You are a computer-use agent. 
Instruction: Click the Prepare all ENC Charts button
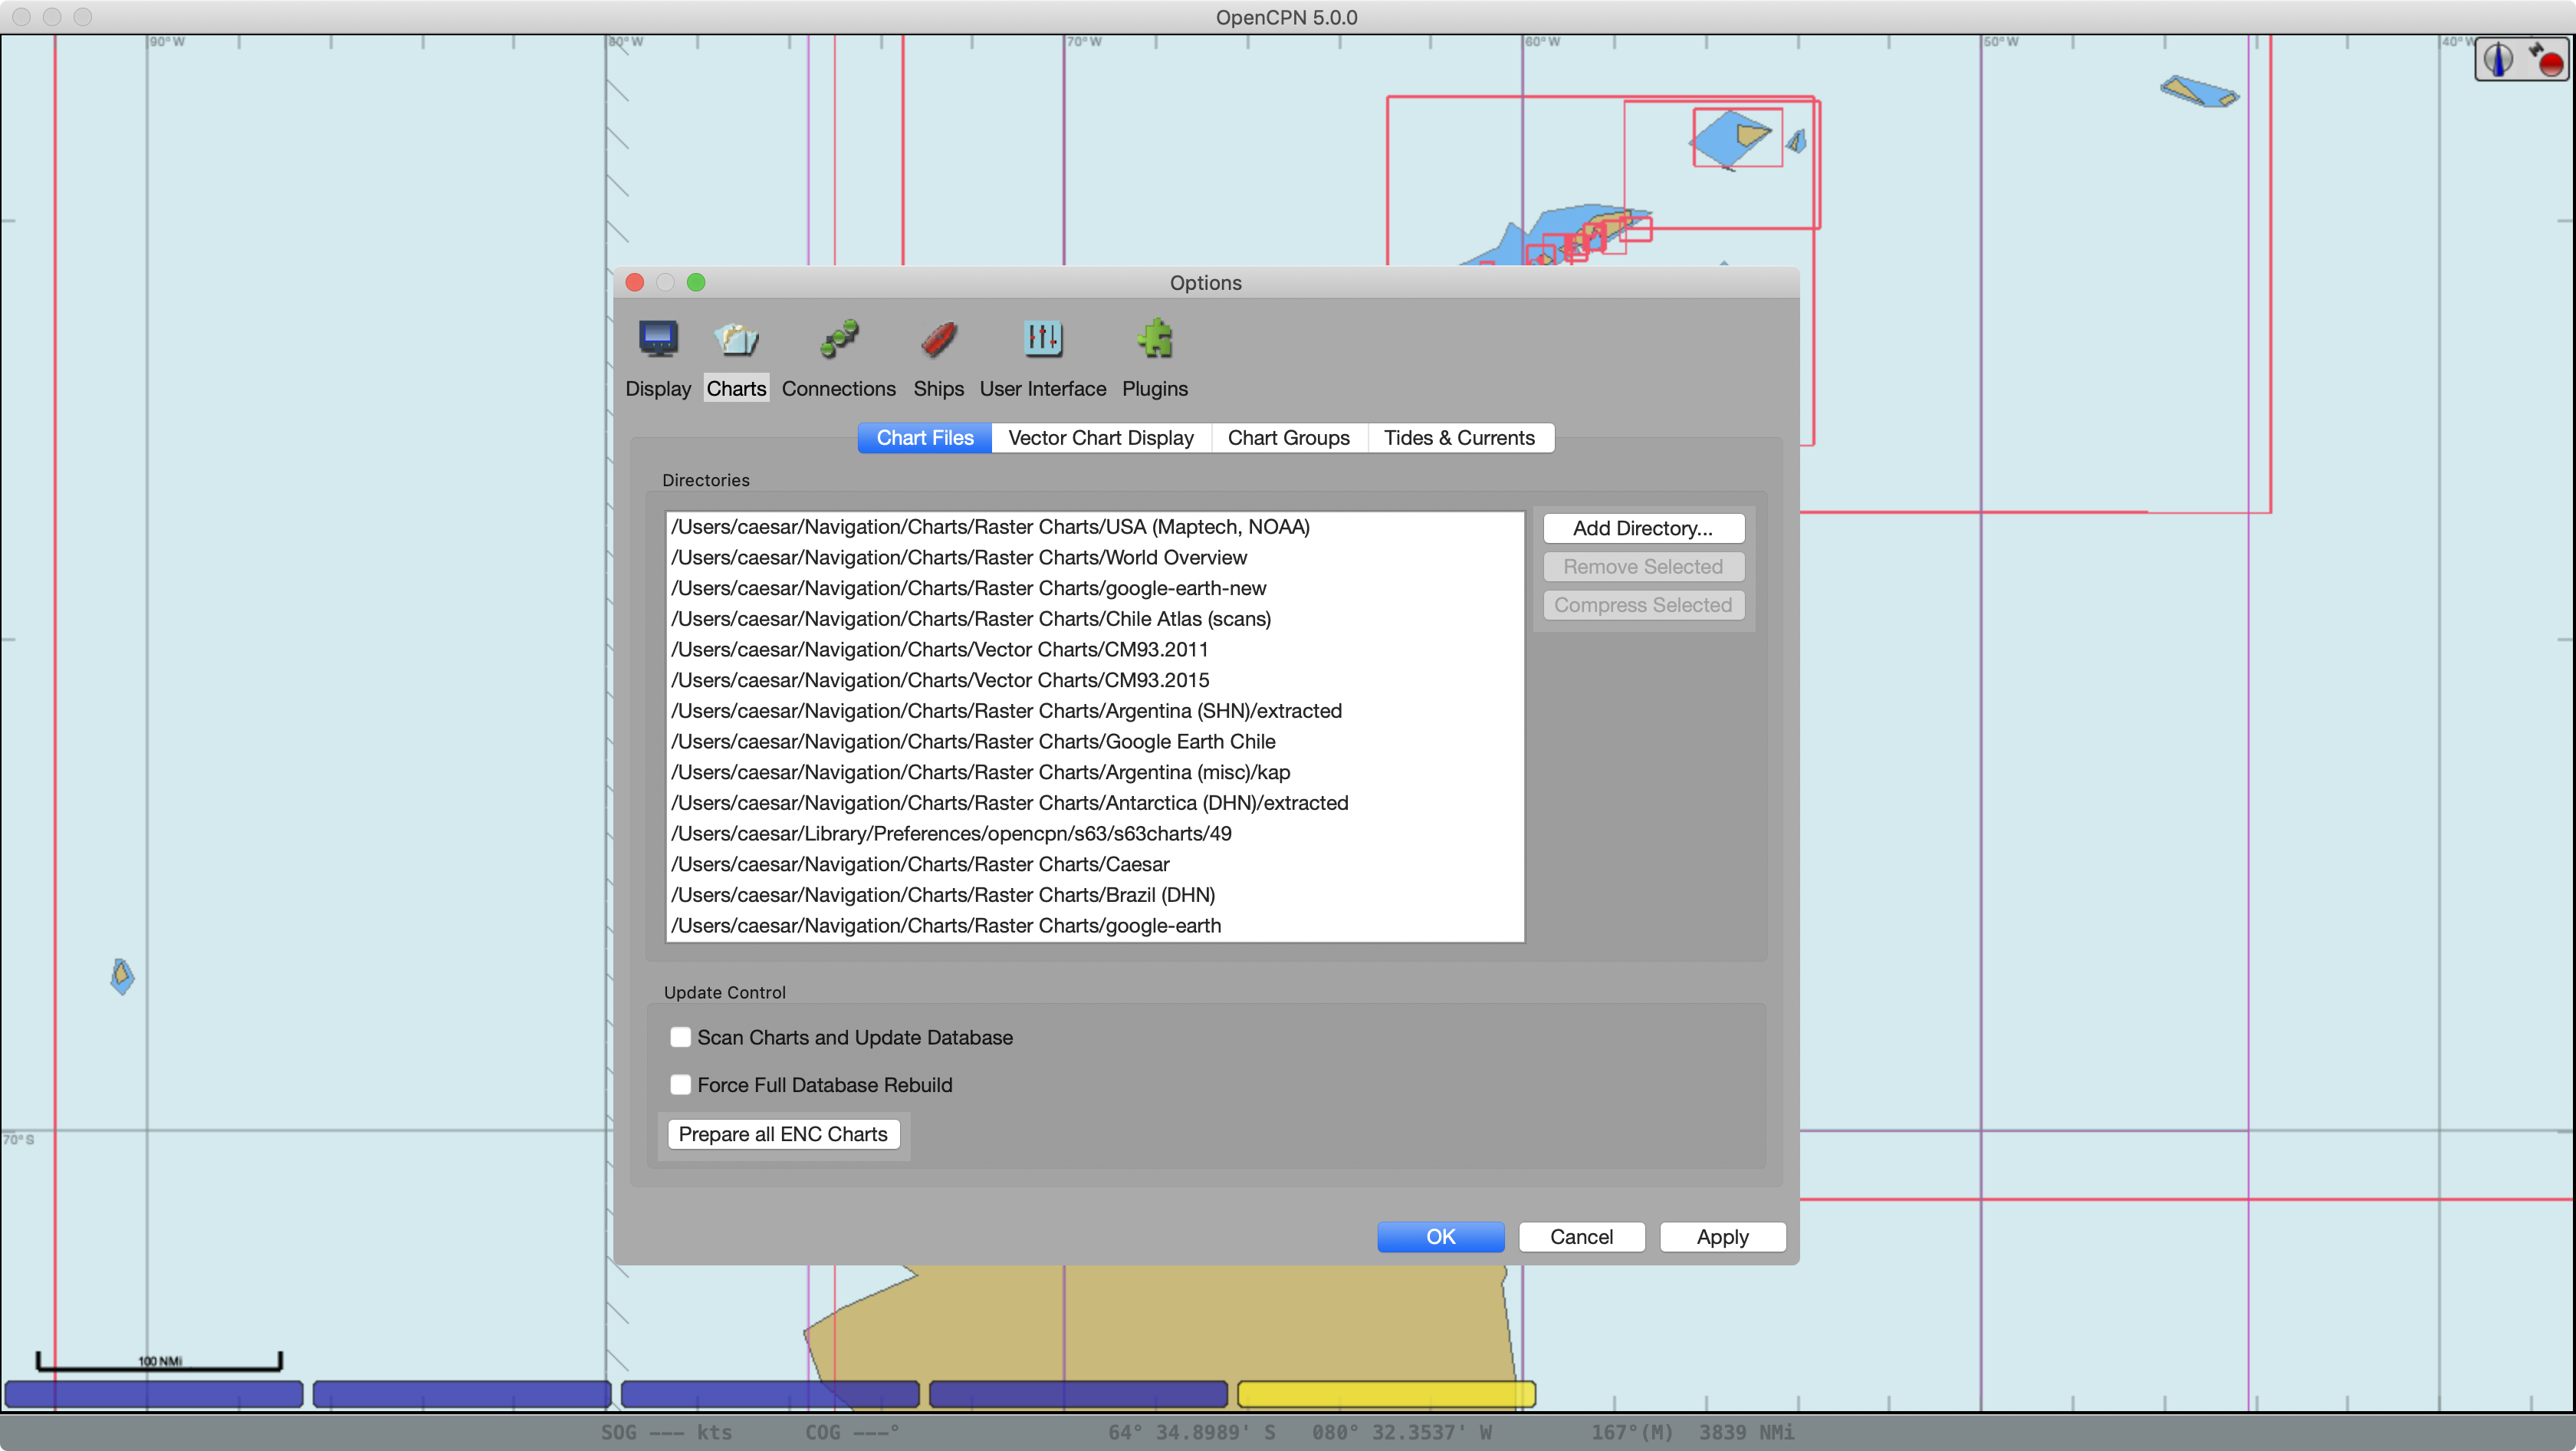click(x=783, y=1134)
